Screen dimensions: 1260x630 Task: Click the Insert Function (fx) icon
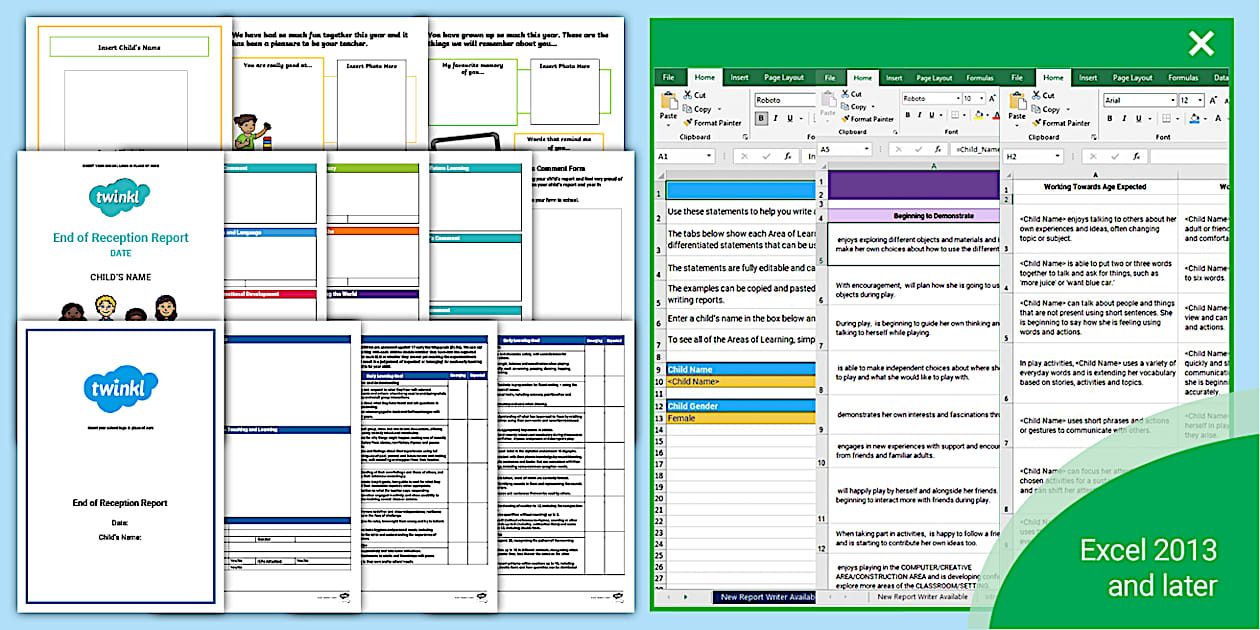pos(1137,156)
